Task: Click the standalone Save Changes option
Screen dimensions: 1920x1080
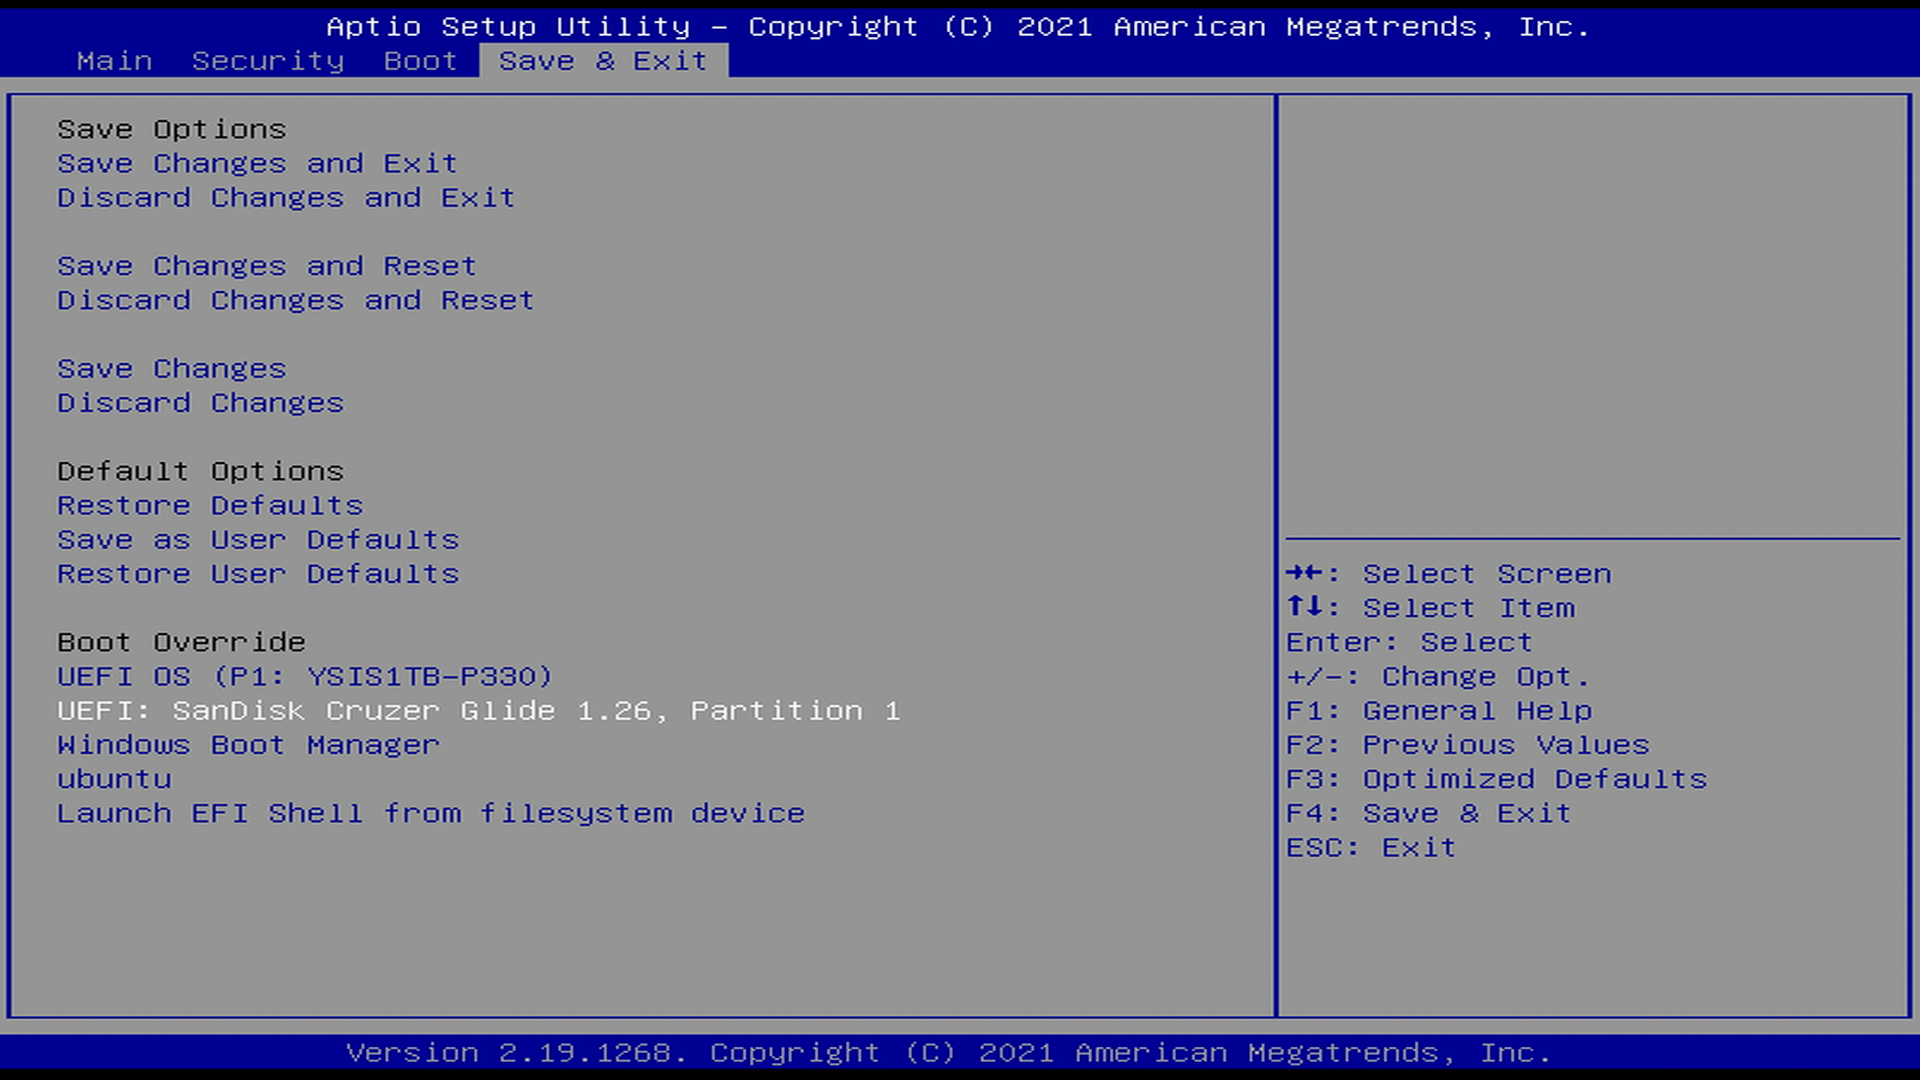Action: [172, 369]
